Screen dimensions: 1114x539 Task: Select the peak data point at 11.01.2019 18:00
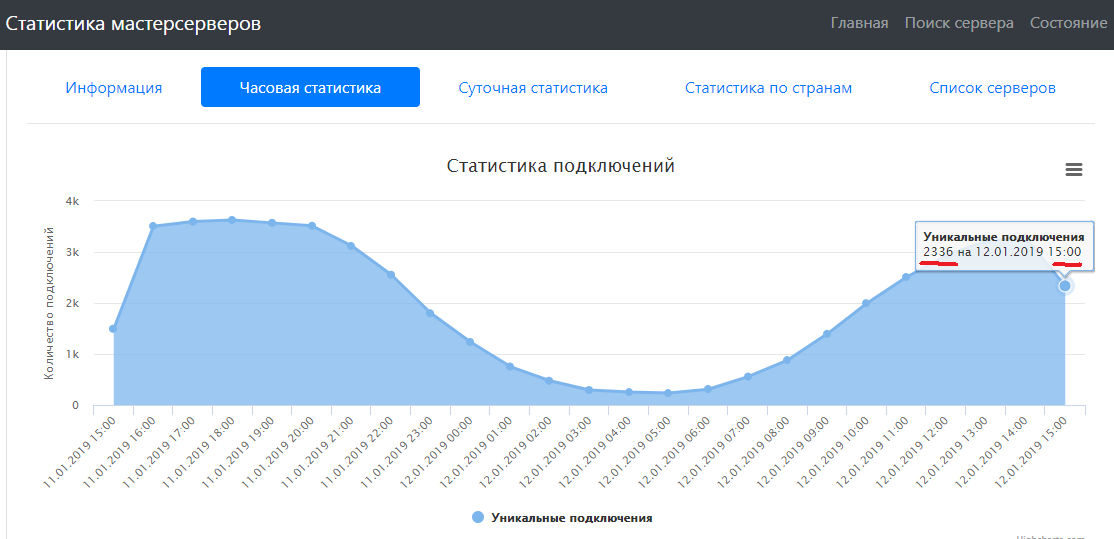coord(232,219)
